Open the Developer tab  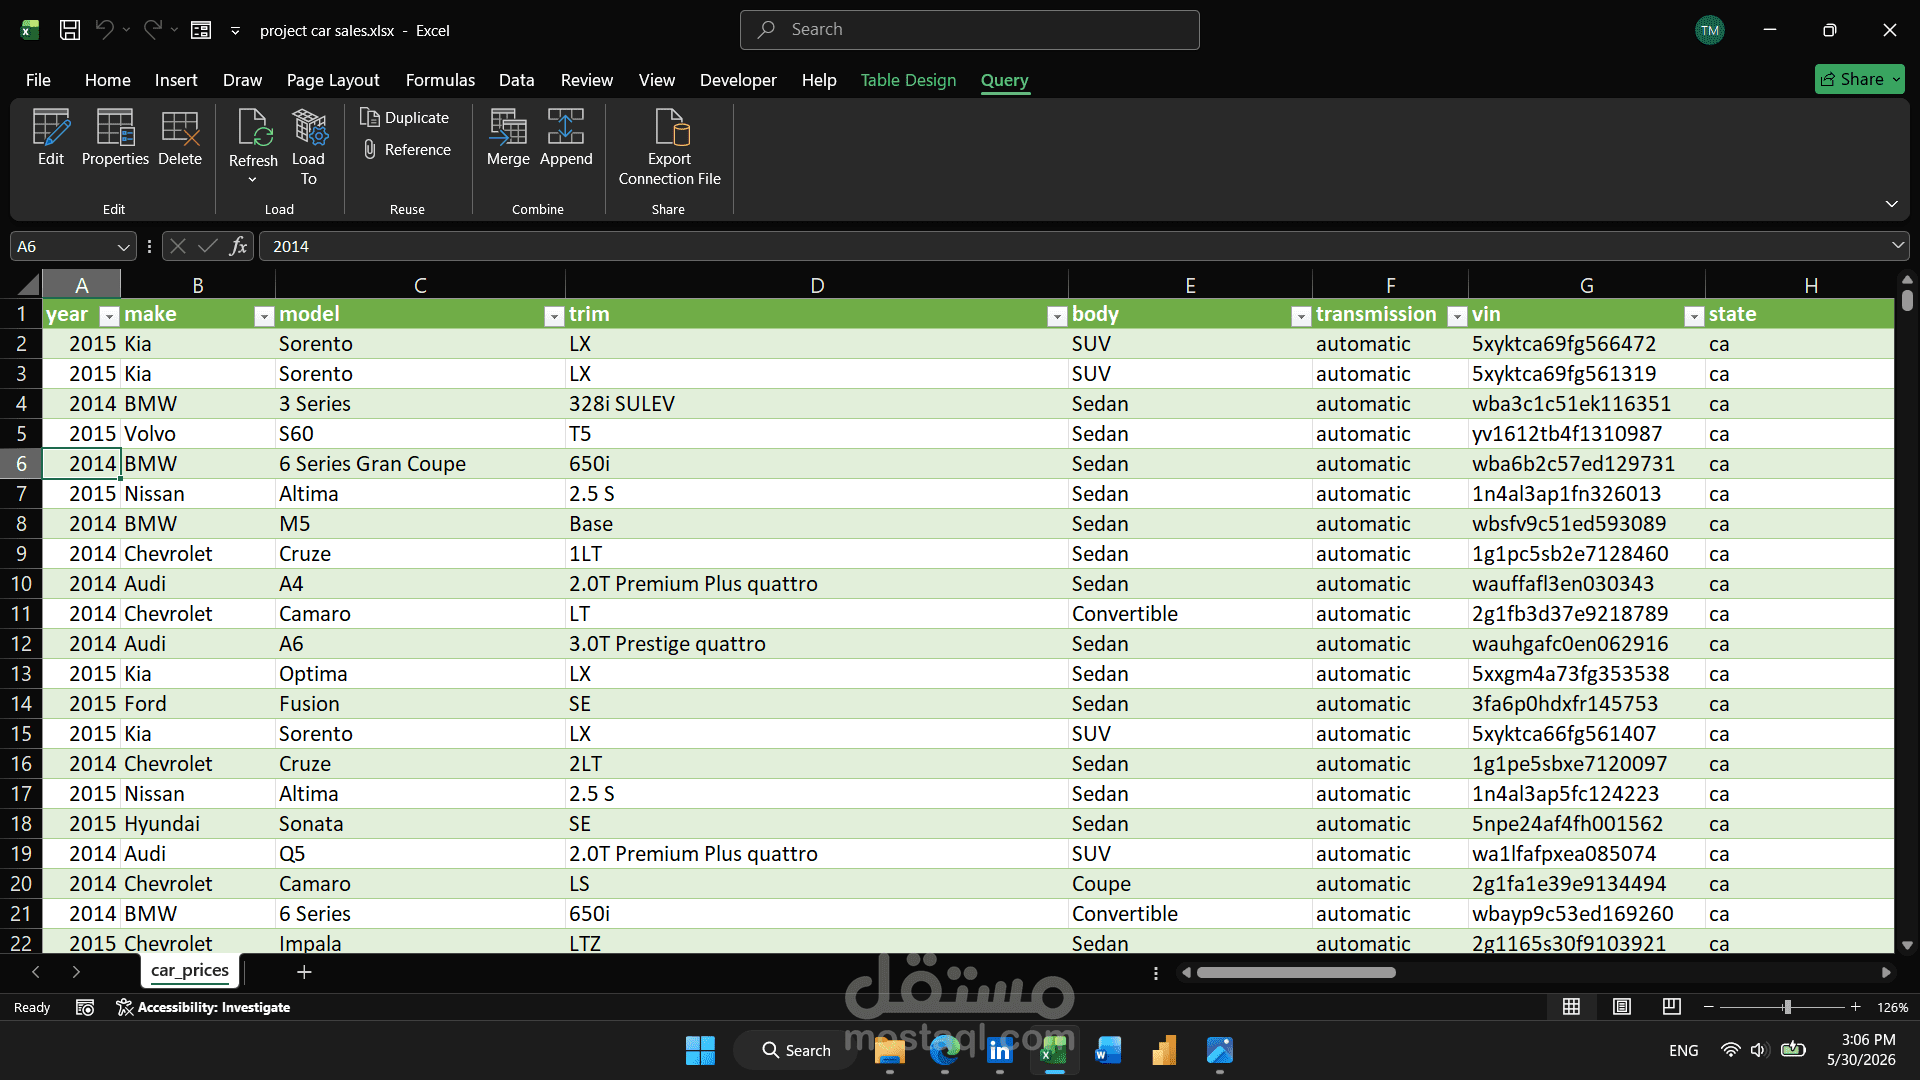tap(738, 80)
